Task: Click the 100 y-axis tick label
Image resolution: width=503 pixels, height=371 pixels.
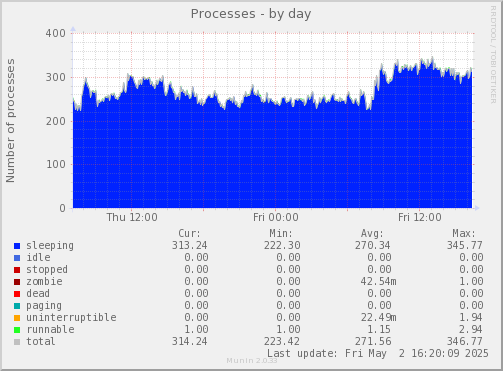Action: (56, 164)
